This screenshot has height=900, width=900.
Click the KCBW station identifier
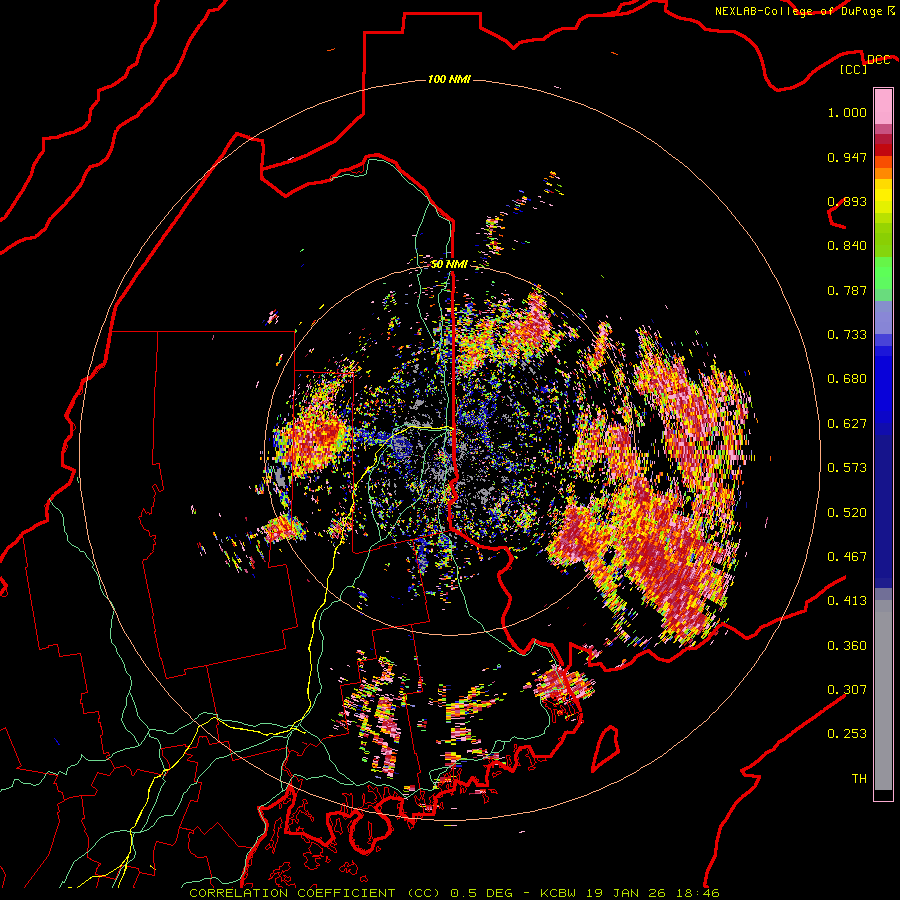(560, 893)
